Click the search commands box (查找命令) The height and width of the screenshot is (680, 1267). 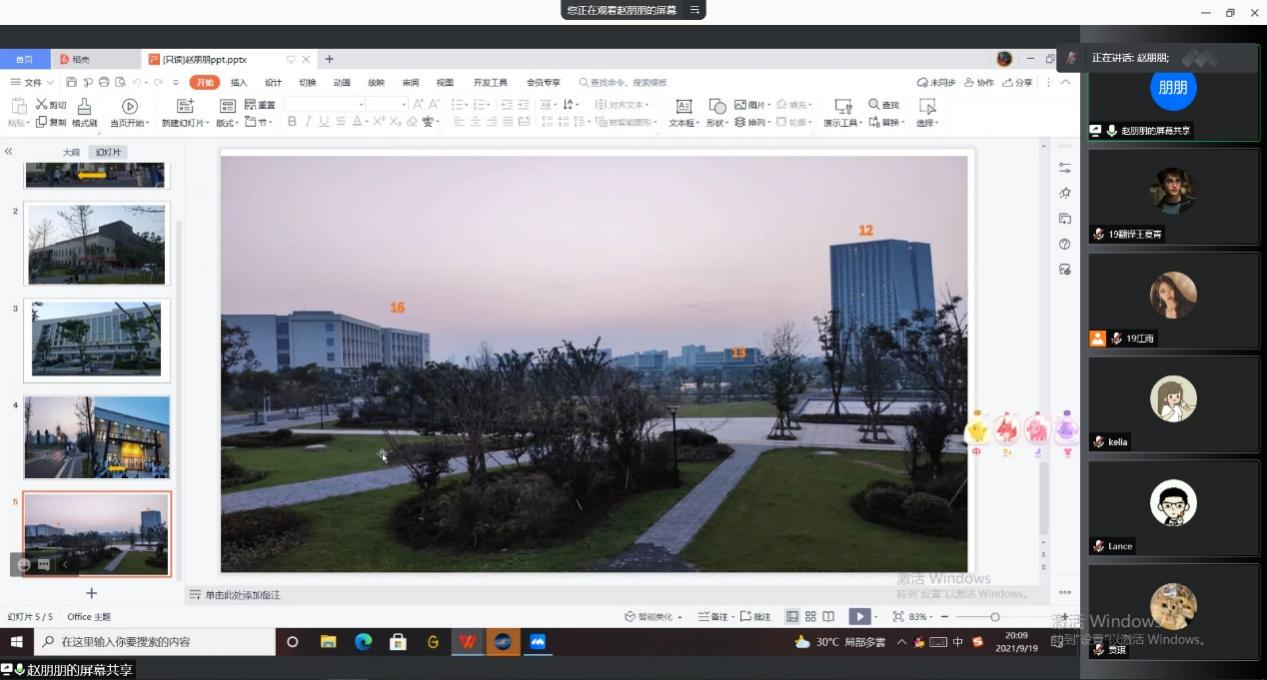click(x=622, y=82)
